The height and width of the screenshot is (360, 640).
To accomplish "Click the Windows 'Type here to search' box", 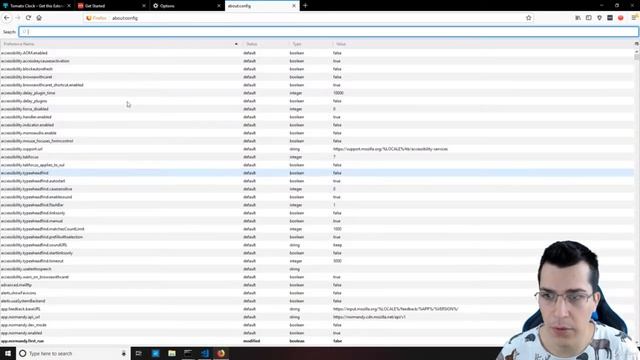I will coord(72,353).
